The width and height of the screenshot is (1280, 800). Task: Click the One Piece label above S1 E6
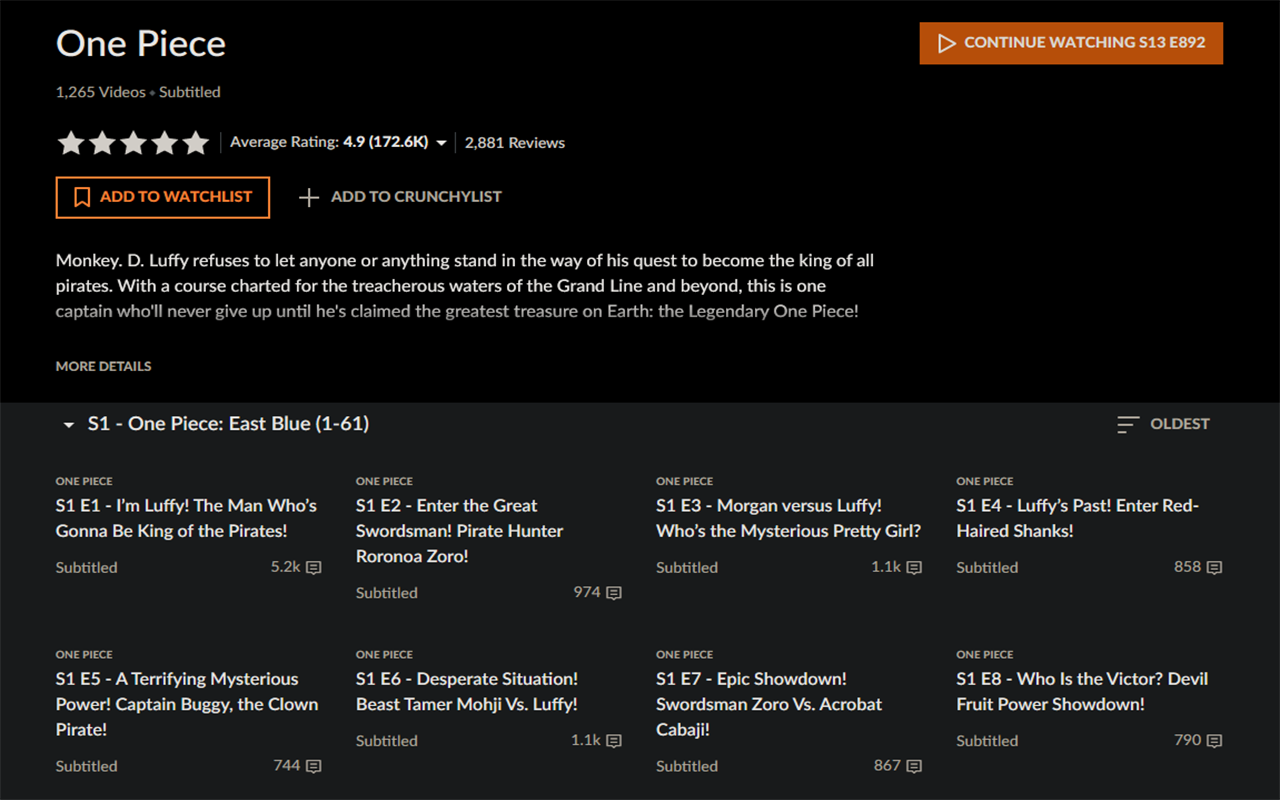[384, 654]
